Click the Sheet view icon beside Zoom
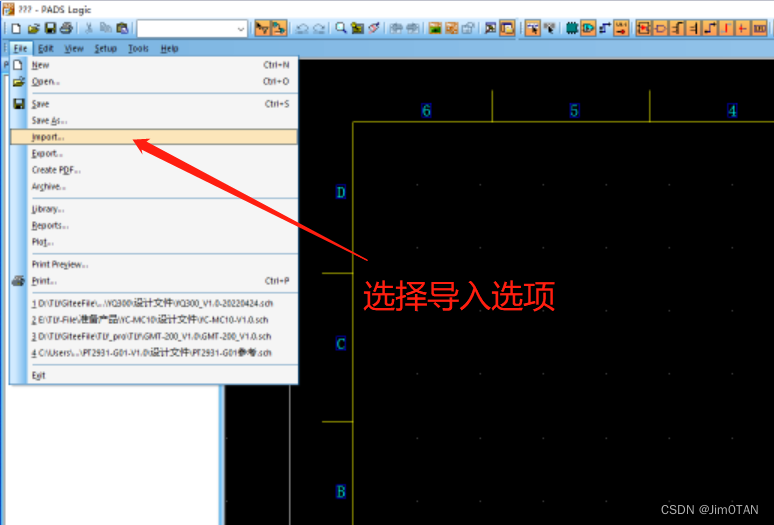The height and width of the screenshot is (525, 774). point(357,29)
